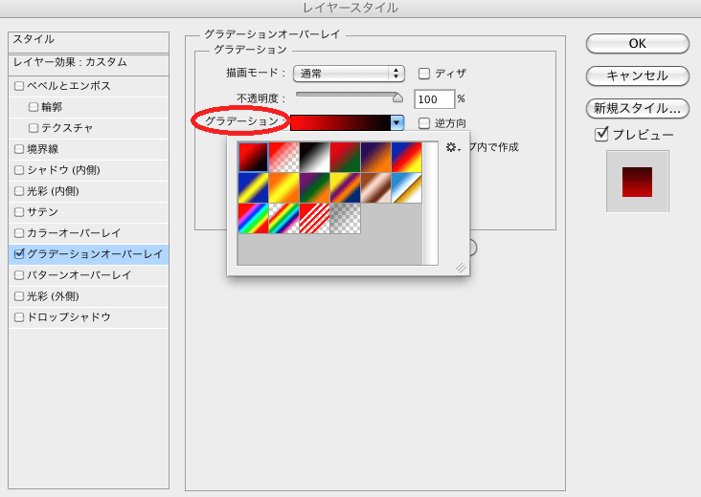Select the transparent rainbow gradient preset
Image resolution: width=701 pixels, height=497 pixels.
[x=284, y=219]
